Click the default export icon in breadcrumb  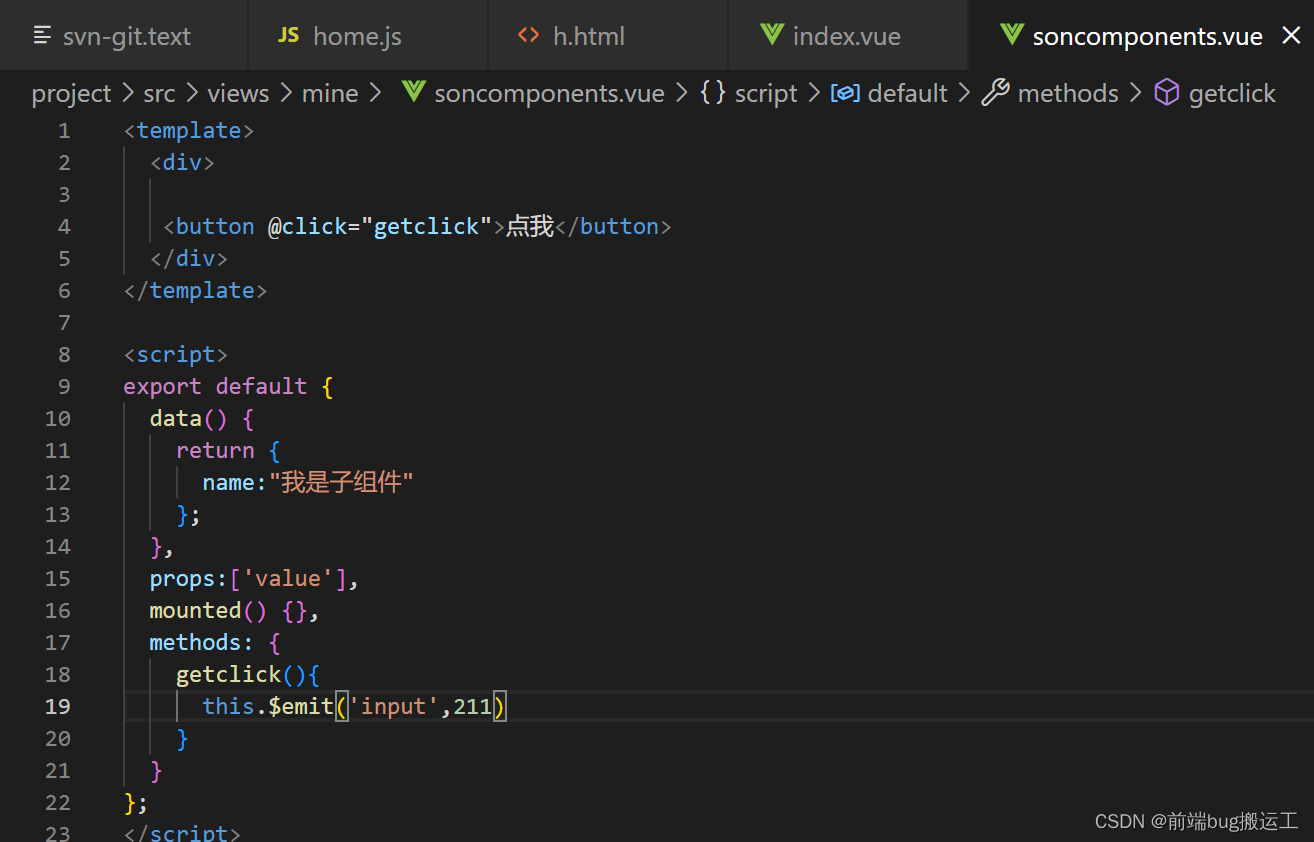(845, 92)
